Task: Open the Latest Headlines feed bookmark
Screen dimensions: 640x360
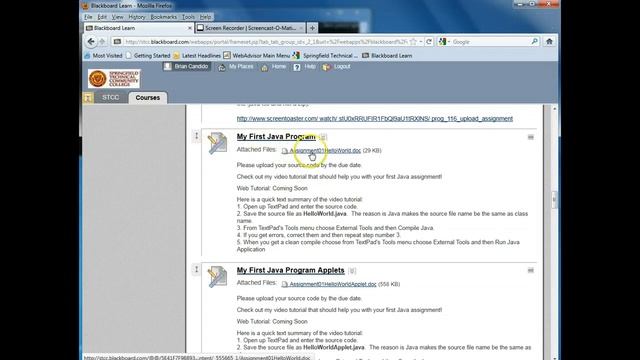Action: click(x=197, y=56)
